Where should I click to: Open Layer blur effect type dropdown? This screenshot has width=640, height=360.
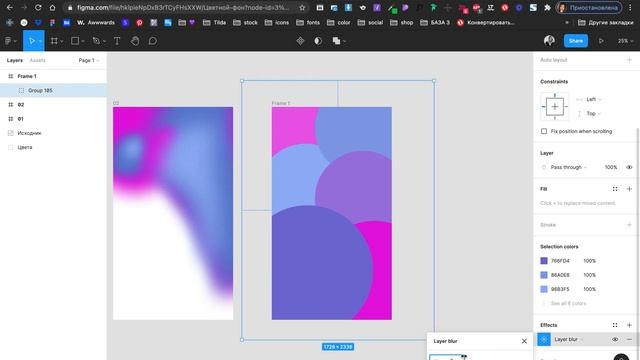(x=569, y=340)
